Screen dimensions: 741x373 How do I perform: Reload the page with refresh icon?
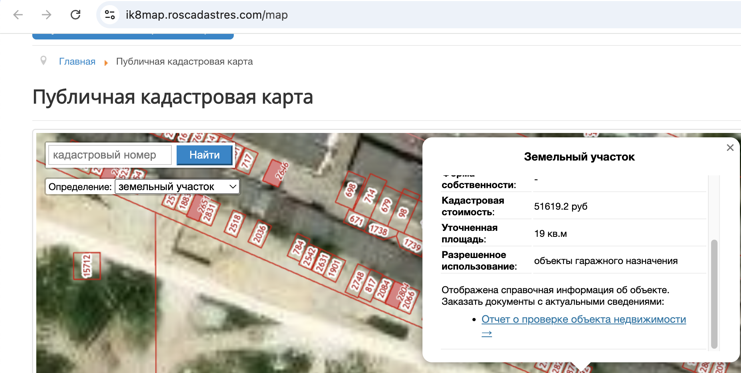(x=75, y=15)
